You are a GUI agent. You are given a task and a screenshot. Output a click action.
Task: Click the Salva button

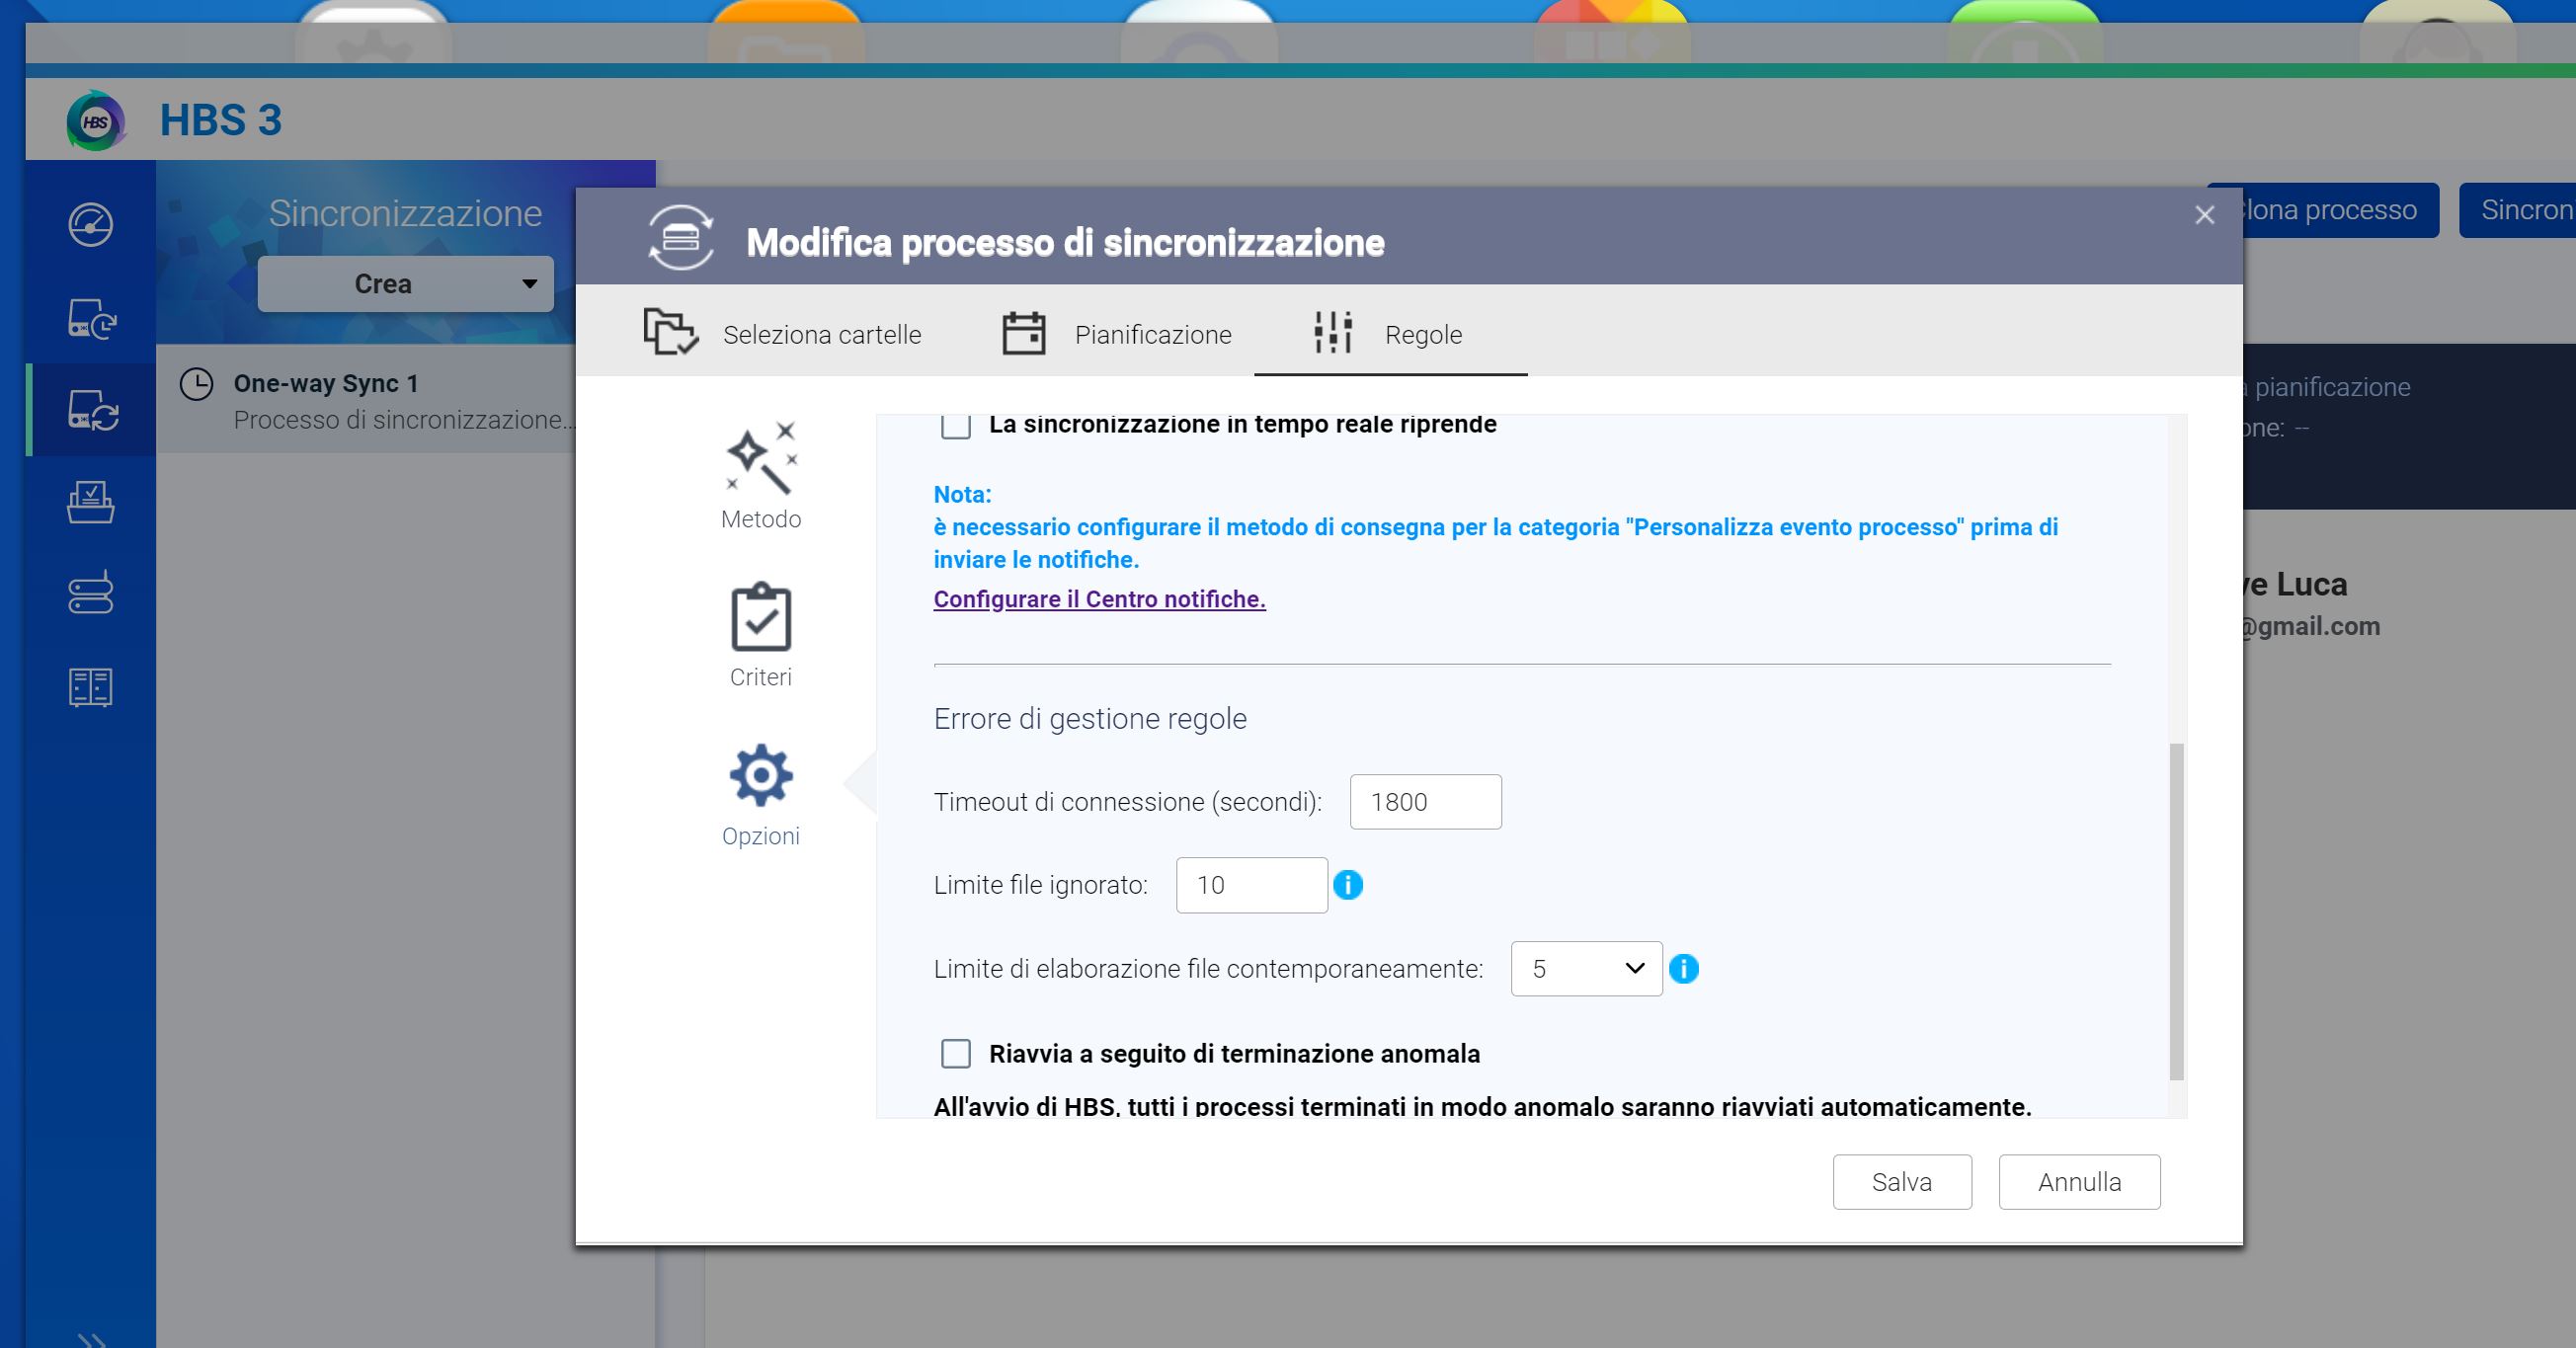click(1901, 1182)
